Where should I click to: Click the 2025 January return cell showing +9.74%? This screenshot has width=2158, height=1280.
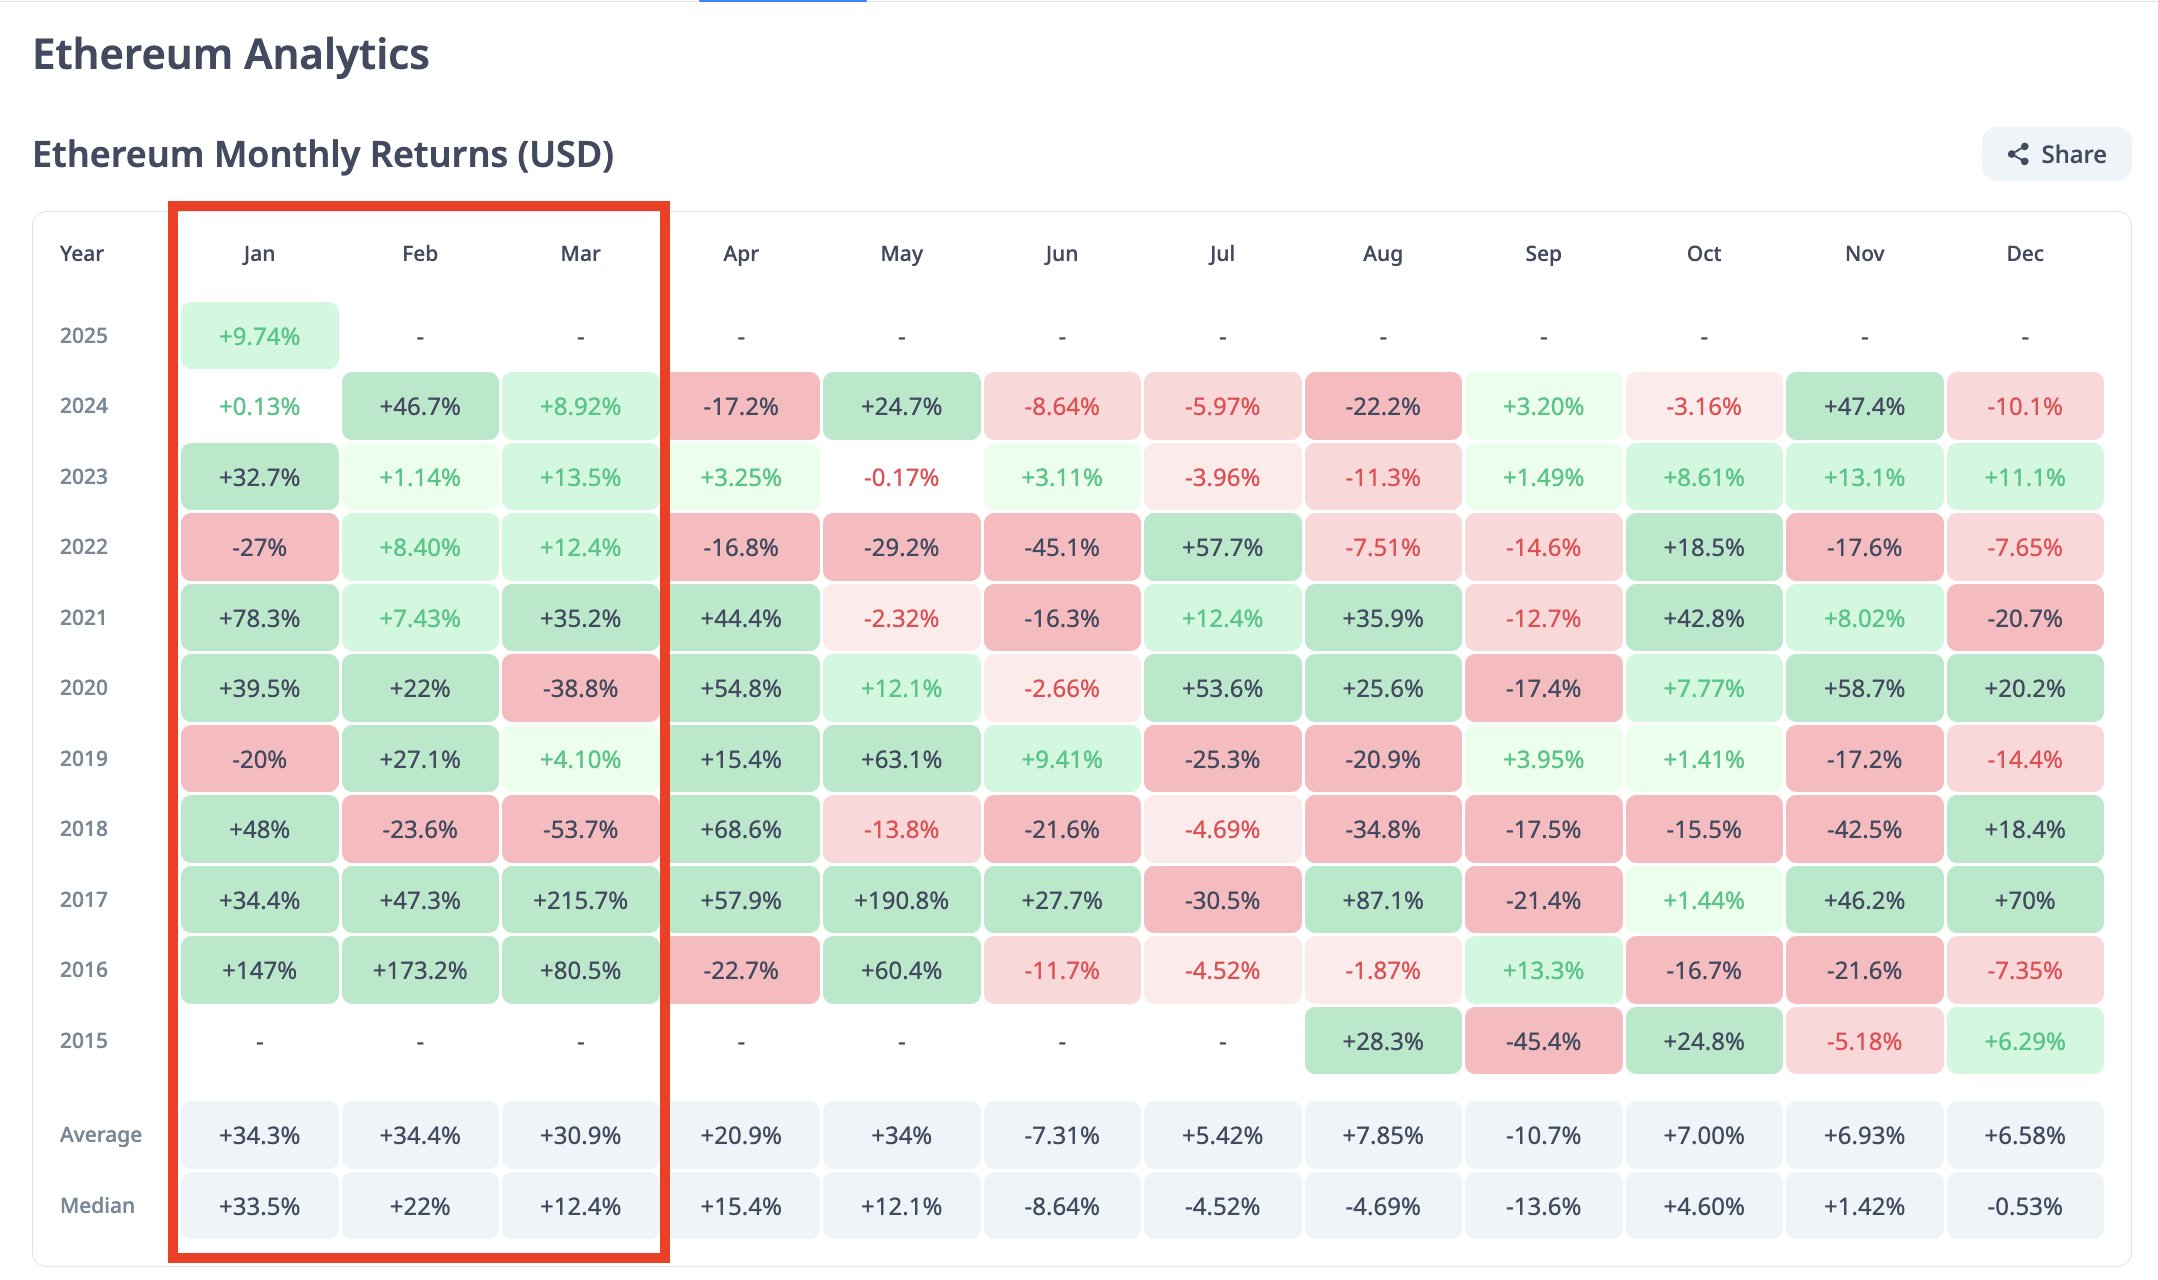[259, 335]
